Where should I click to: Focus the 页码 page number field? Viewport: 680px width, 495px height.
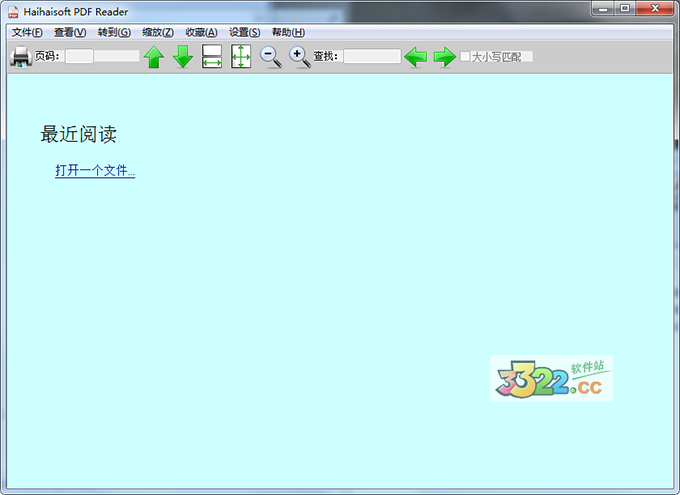click(79, 56)
